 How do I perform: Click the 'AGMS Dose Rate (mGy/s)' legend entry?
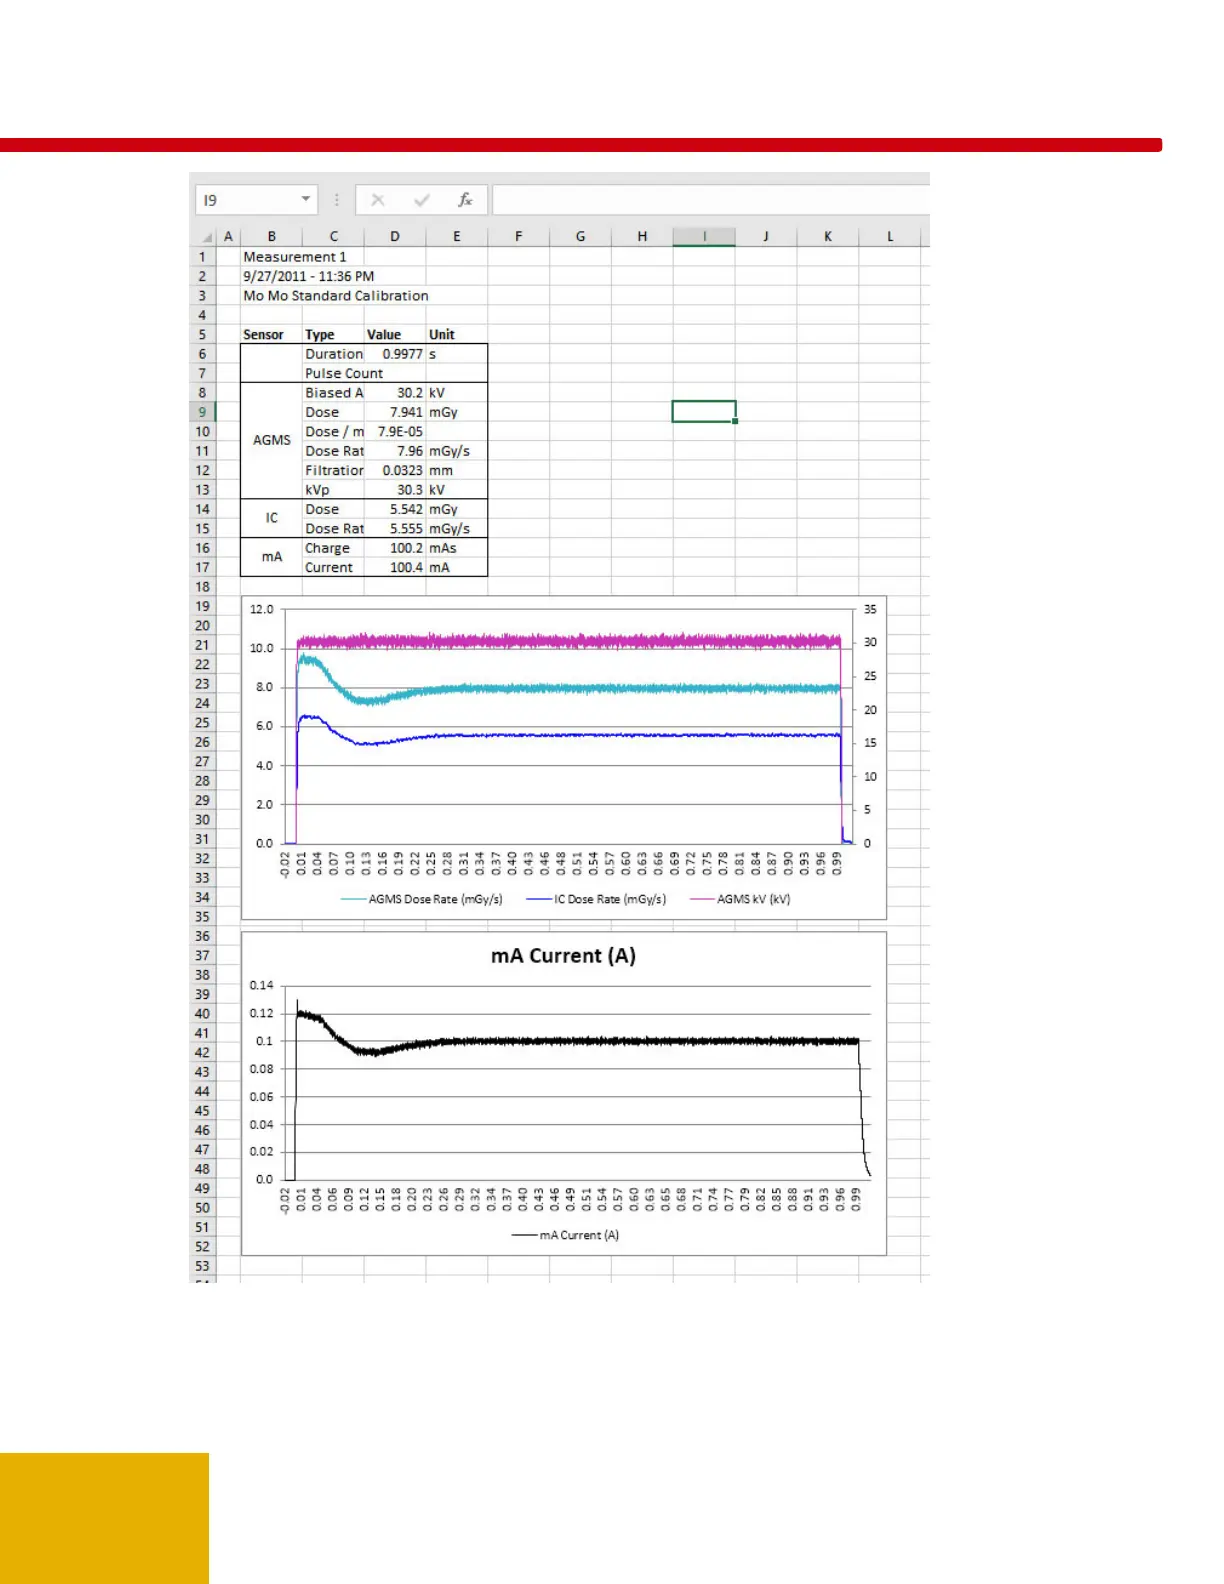pyautogui.click(x=422, y=899)
